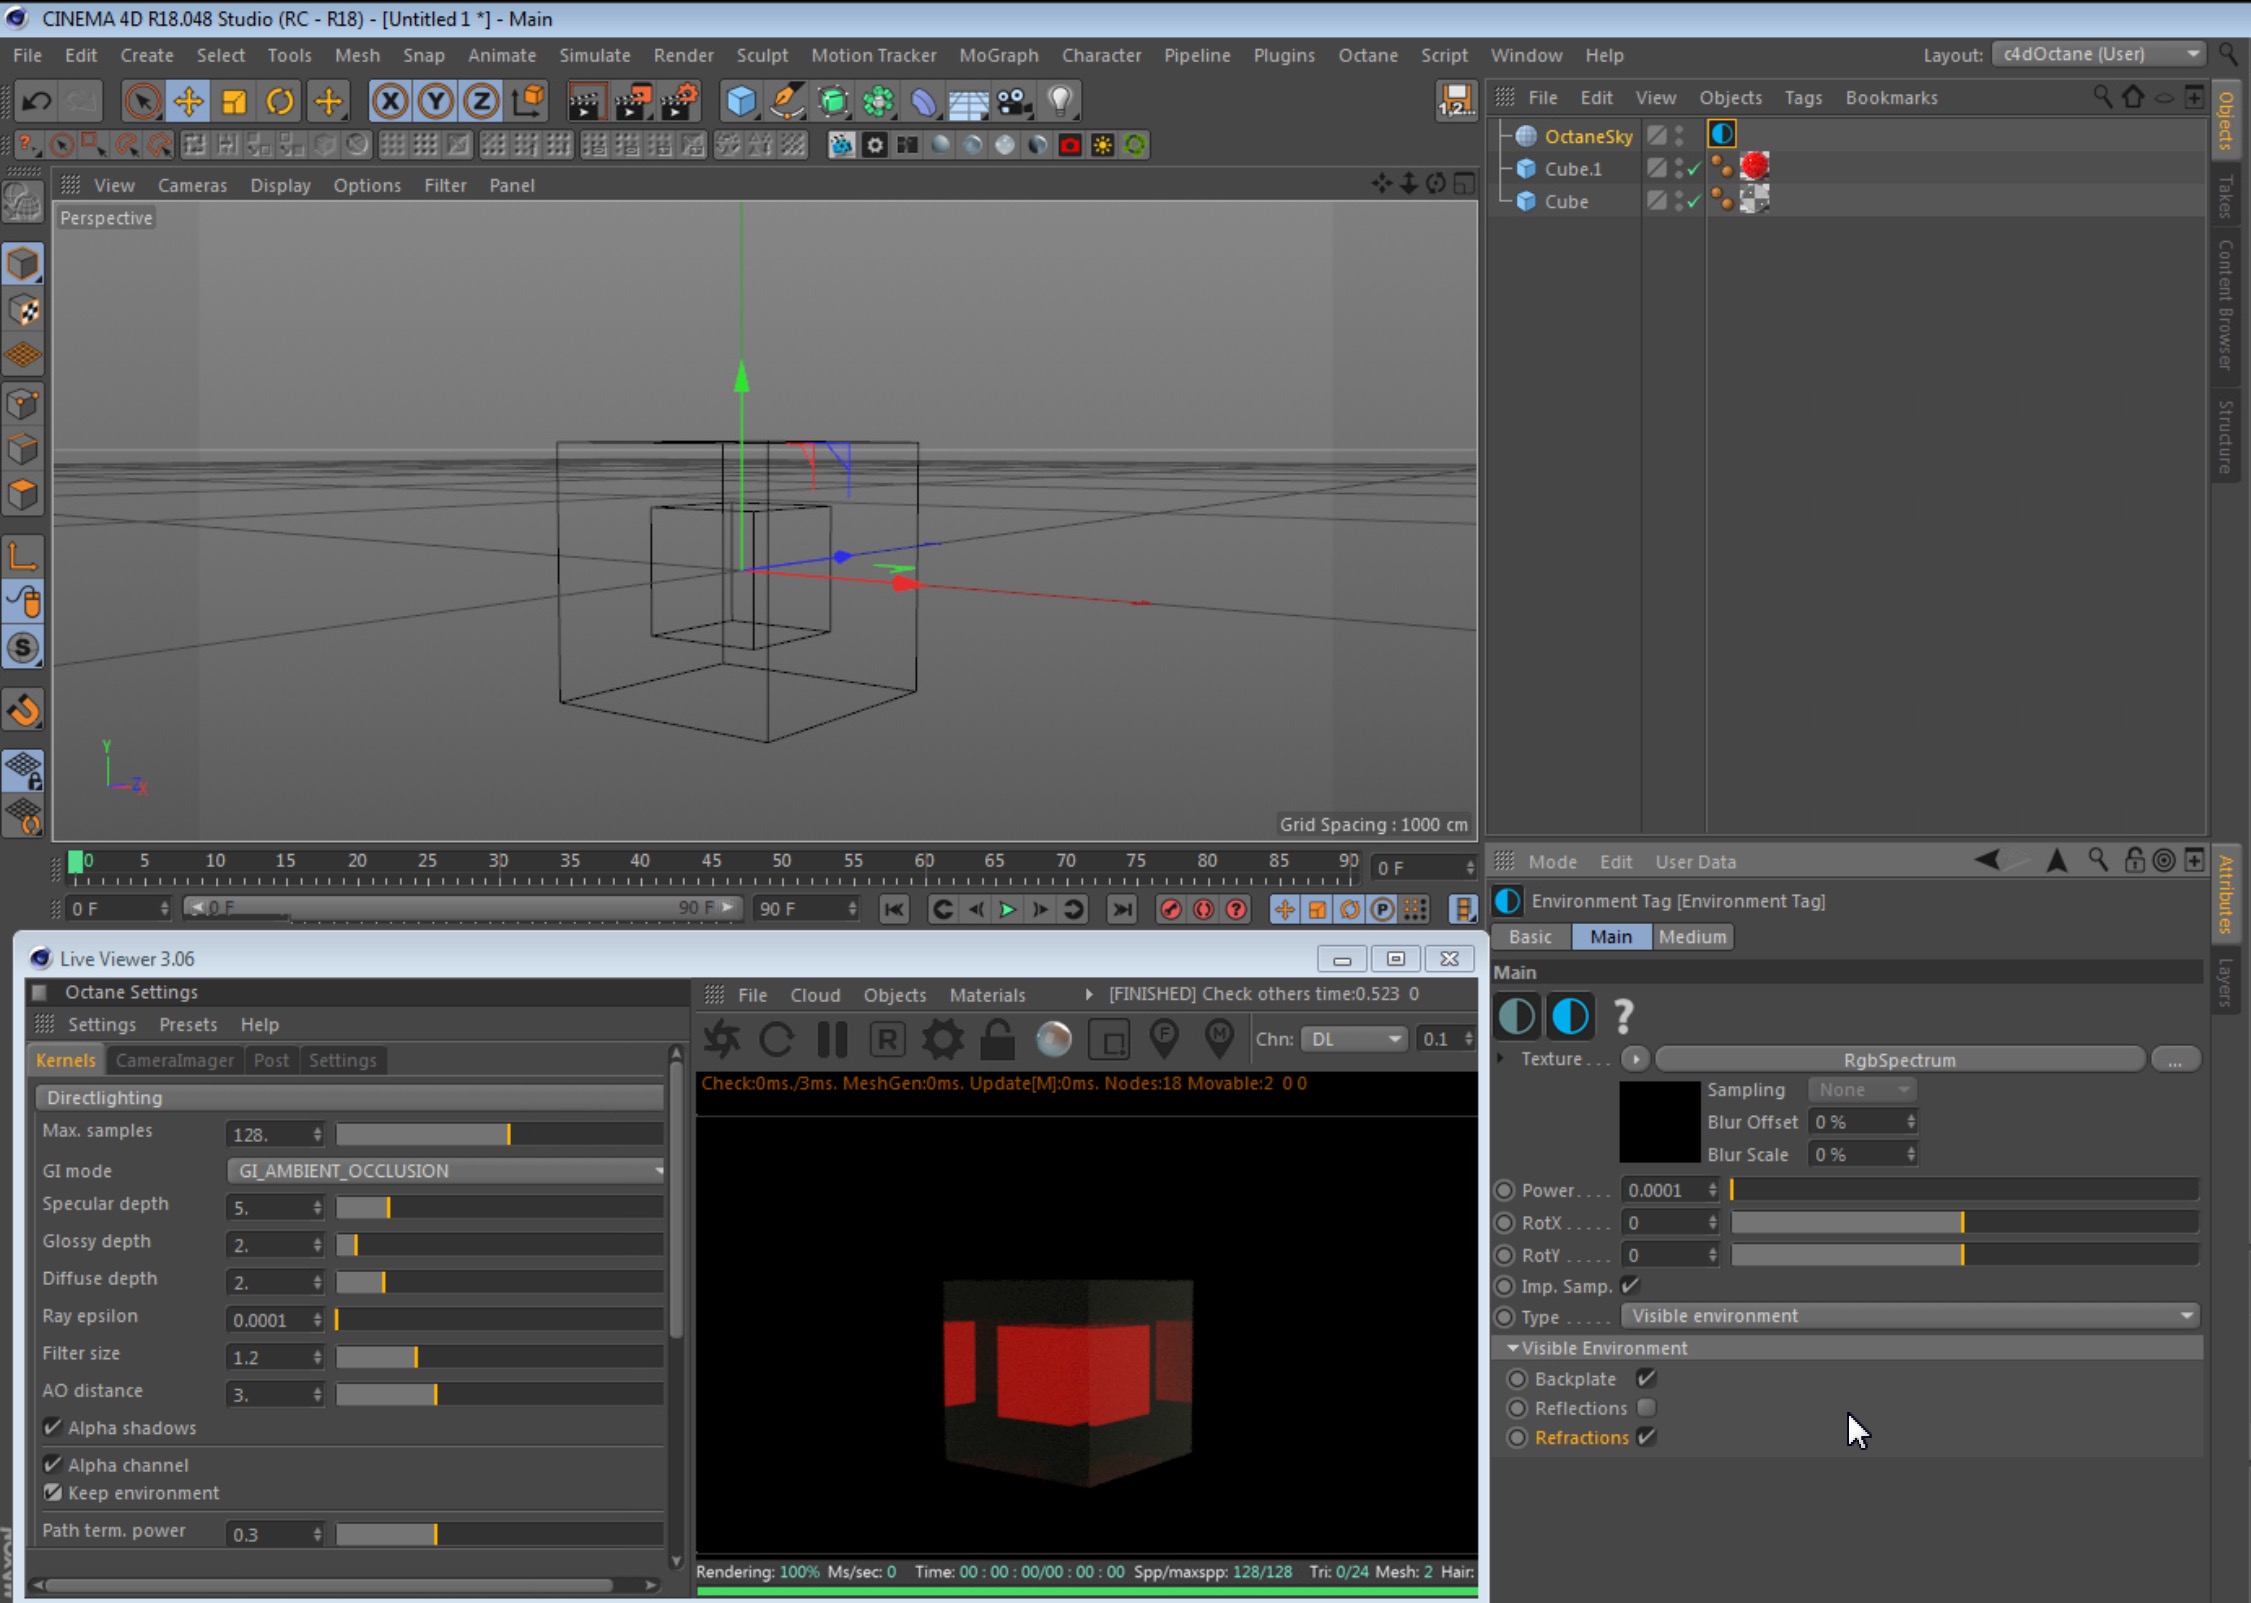Select the Move tool in top toolbar
The image size is (2251, 1603).
(x=187, y=101)
